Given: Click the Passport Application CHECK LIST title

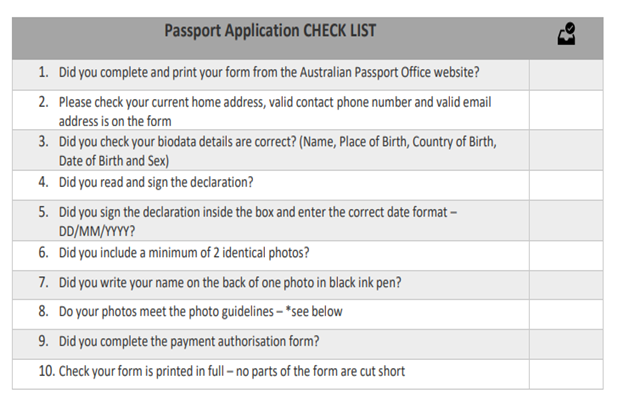Looking at the screenshot, I should tap(270, 31).
